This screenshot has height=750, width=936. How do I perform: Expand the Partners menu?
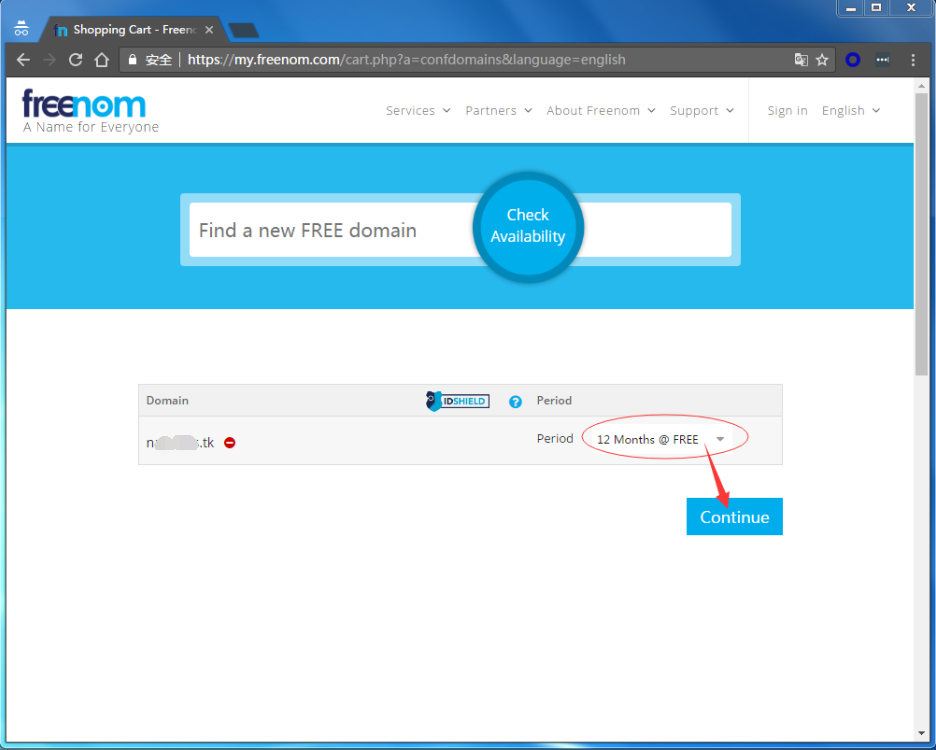(498, 110)
